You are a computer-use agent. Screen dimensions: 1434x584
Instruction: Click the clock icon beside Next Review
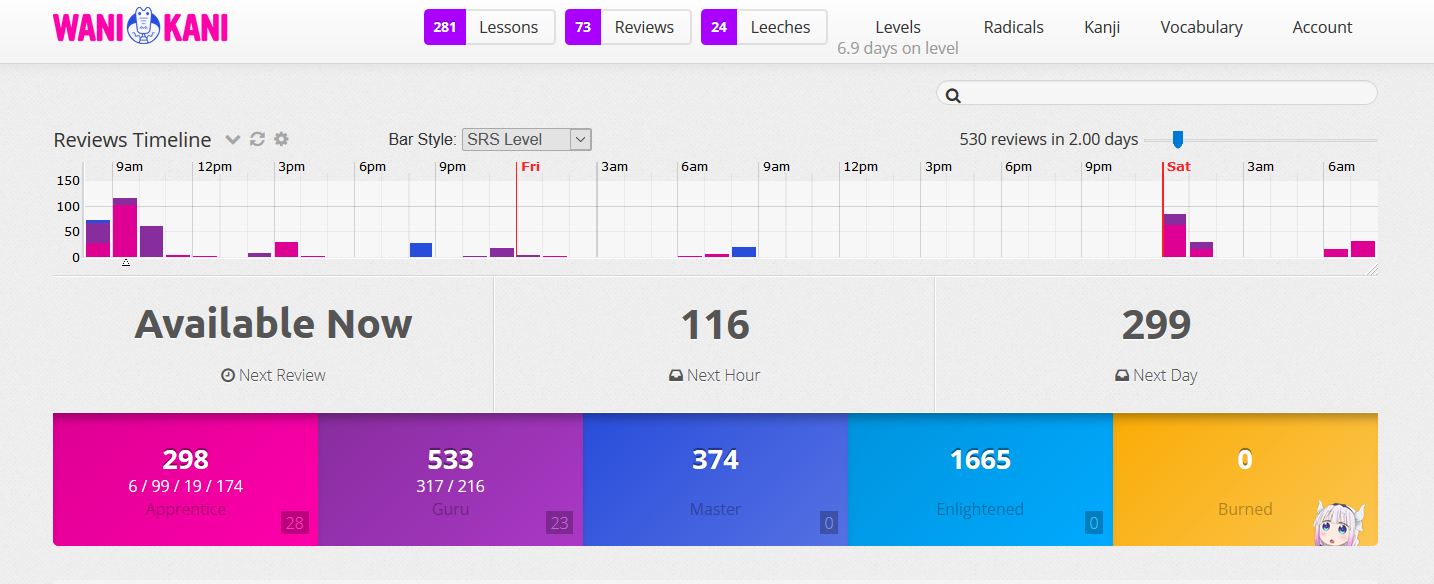click(x=228, y=375)
